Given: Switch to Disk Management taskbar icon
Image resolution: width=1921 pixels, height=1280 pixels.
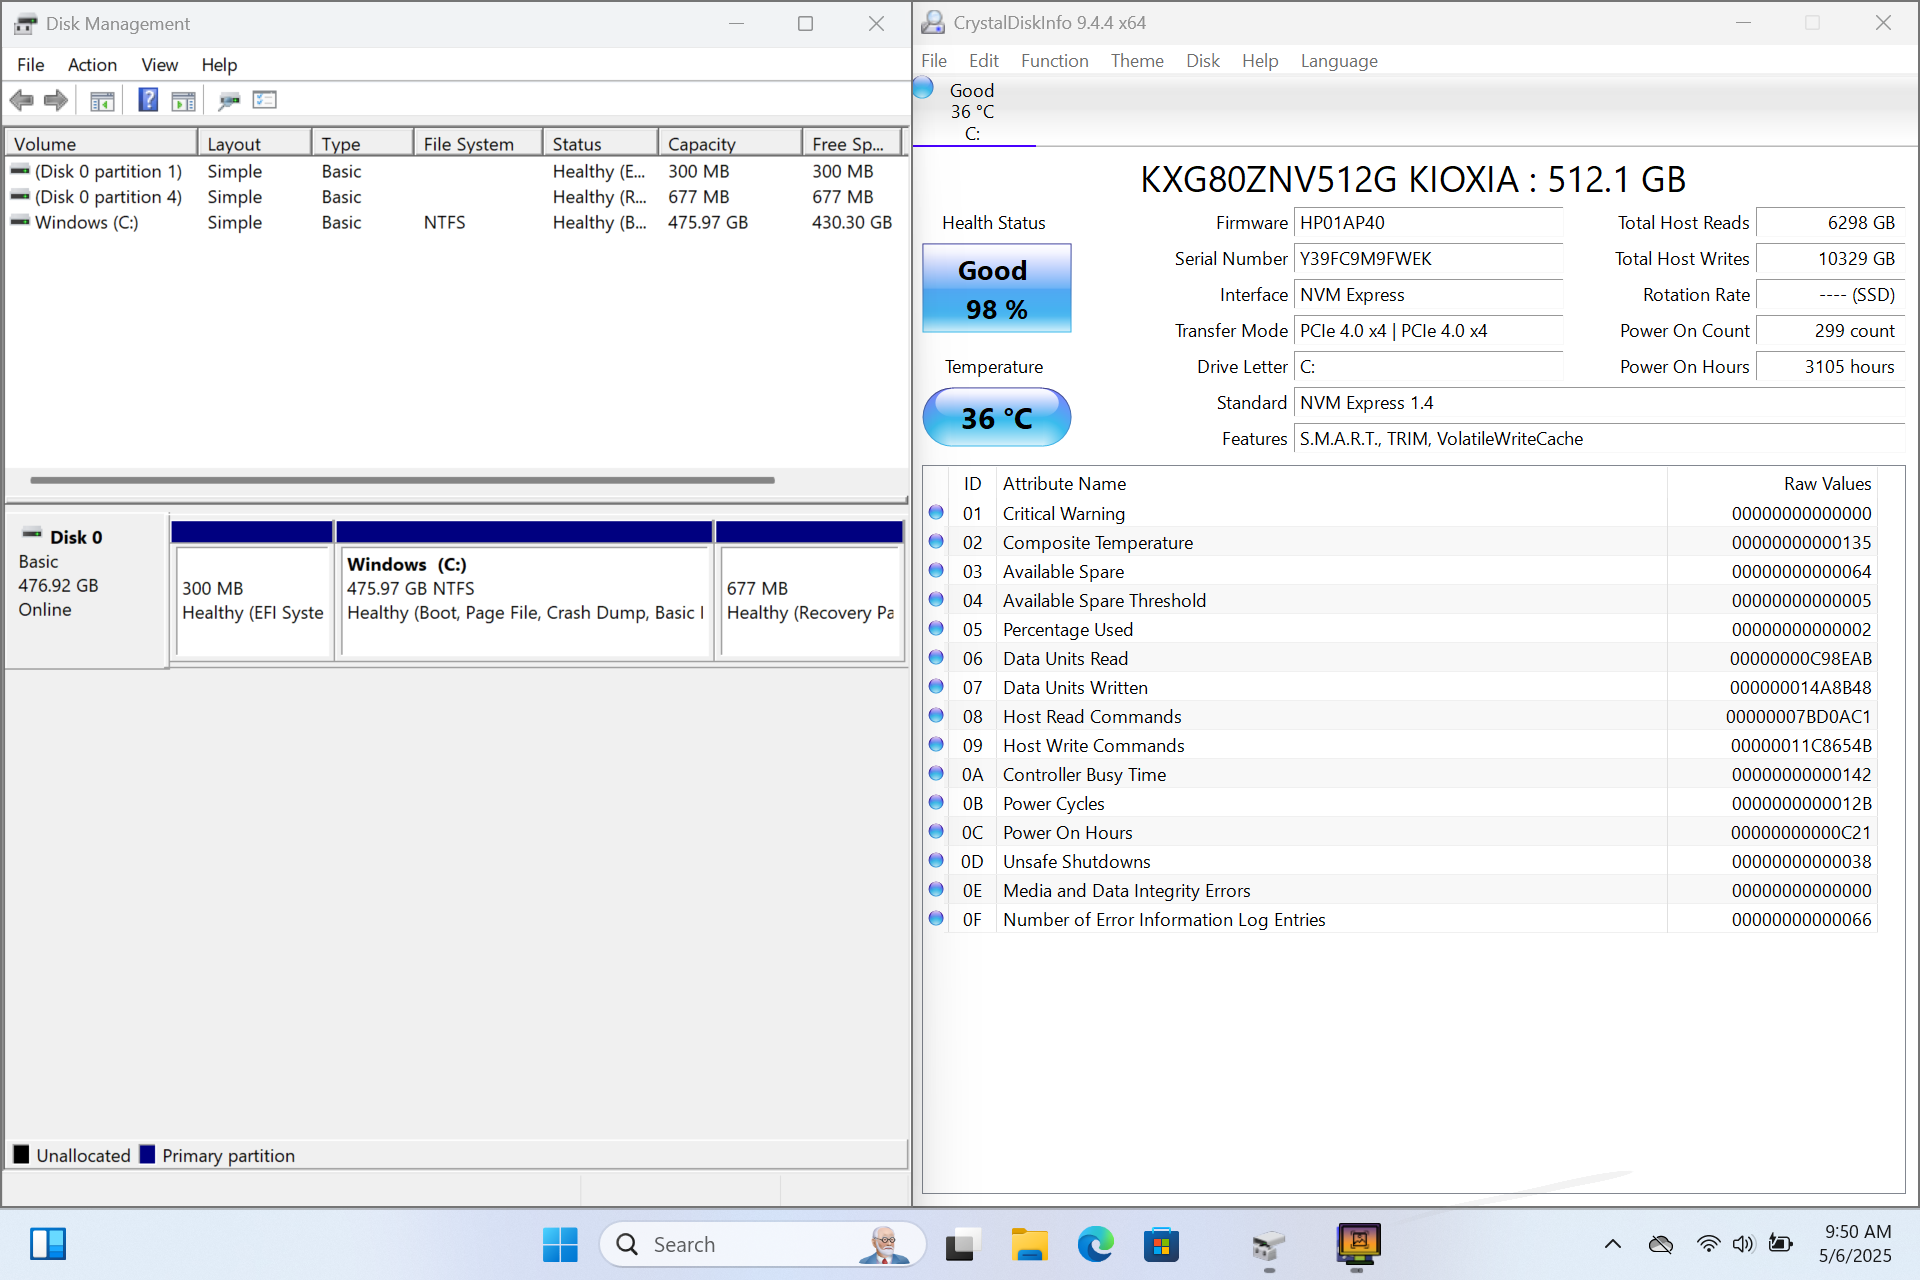Looking at the screenshot, I should [x=1268, y=1246].
